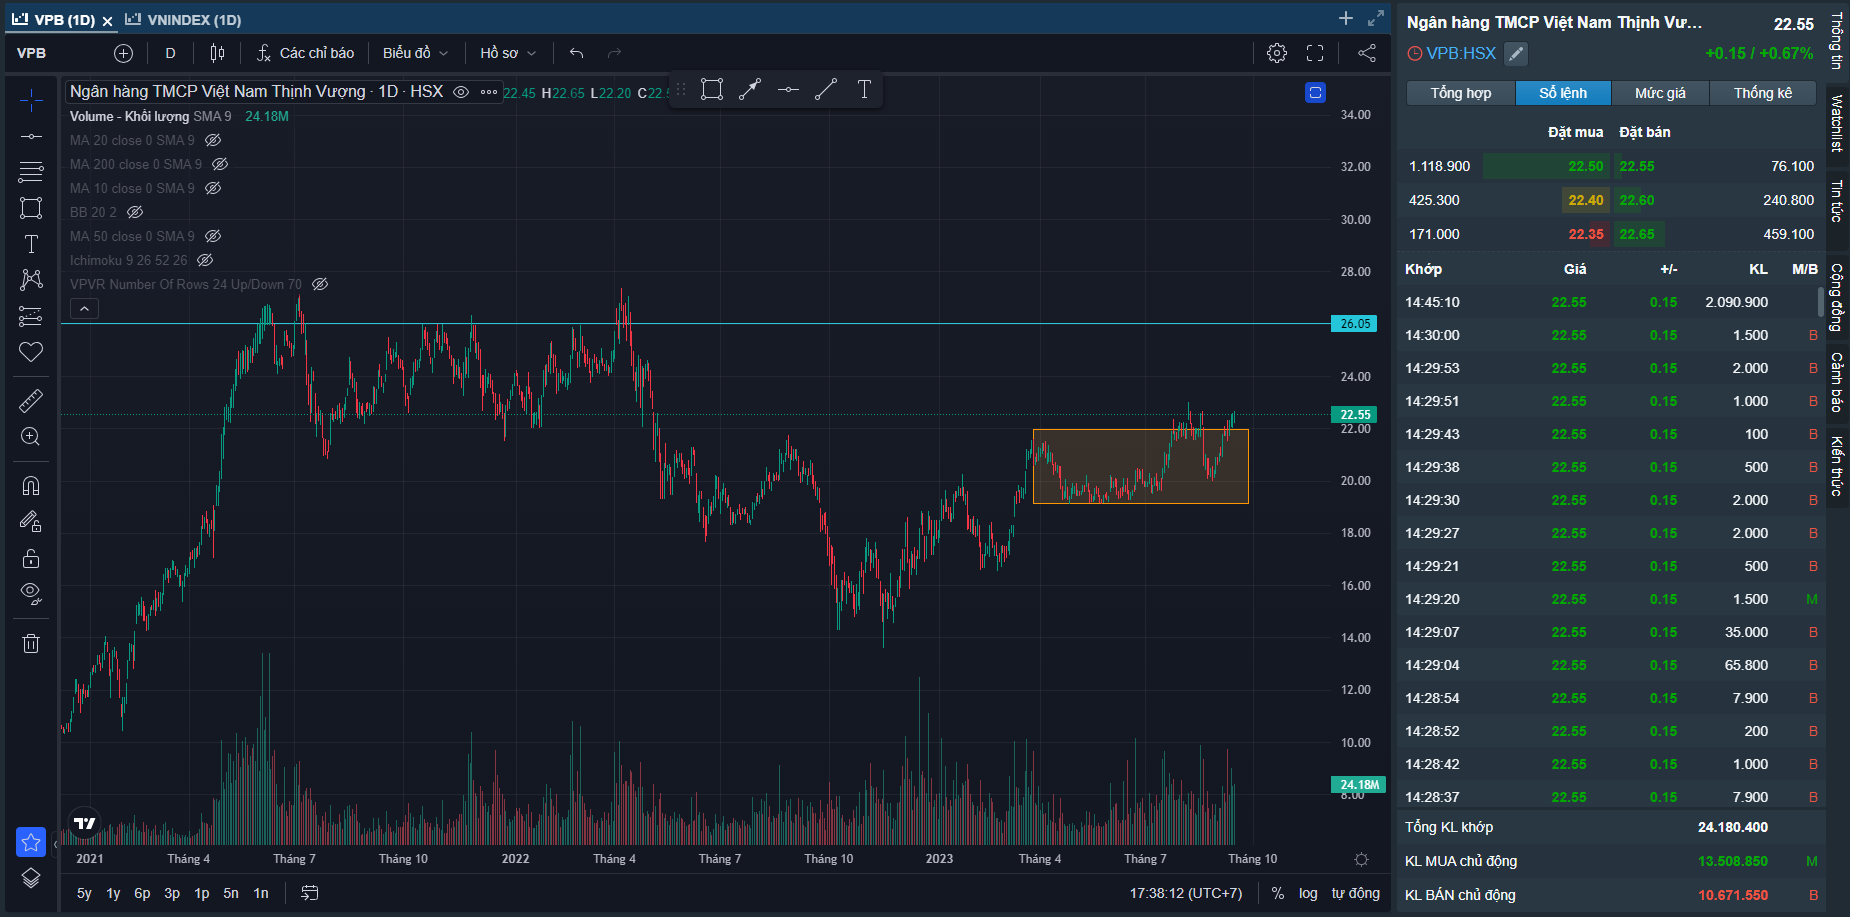
Task: Show the MA 50 indicator
Action: [x=213, y=236]
